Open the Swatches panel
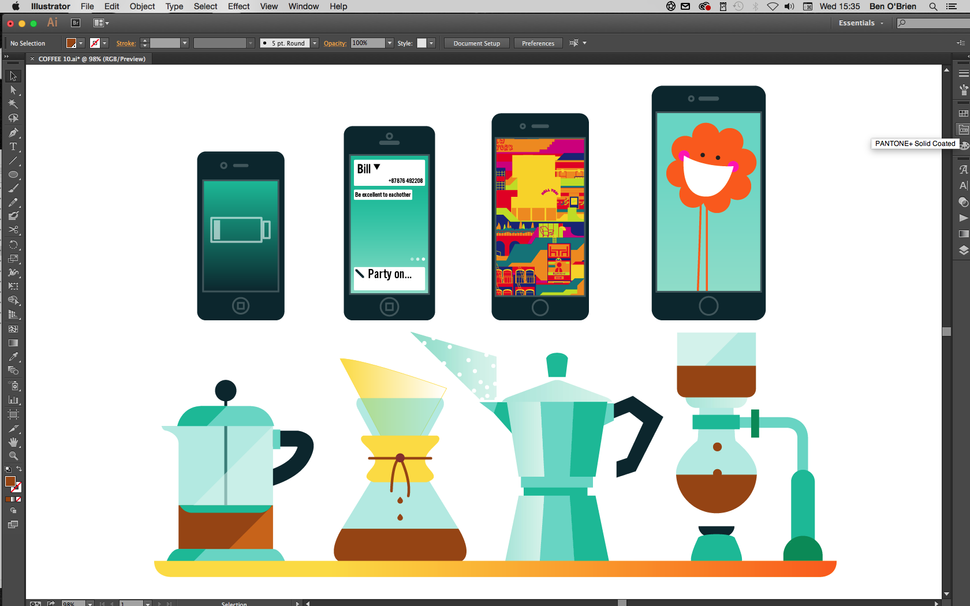Image resolution: width=970 pixels, height=606 pixels. tap(962, 112)
